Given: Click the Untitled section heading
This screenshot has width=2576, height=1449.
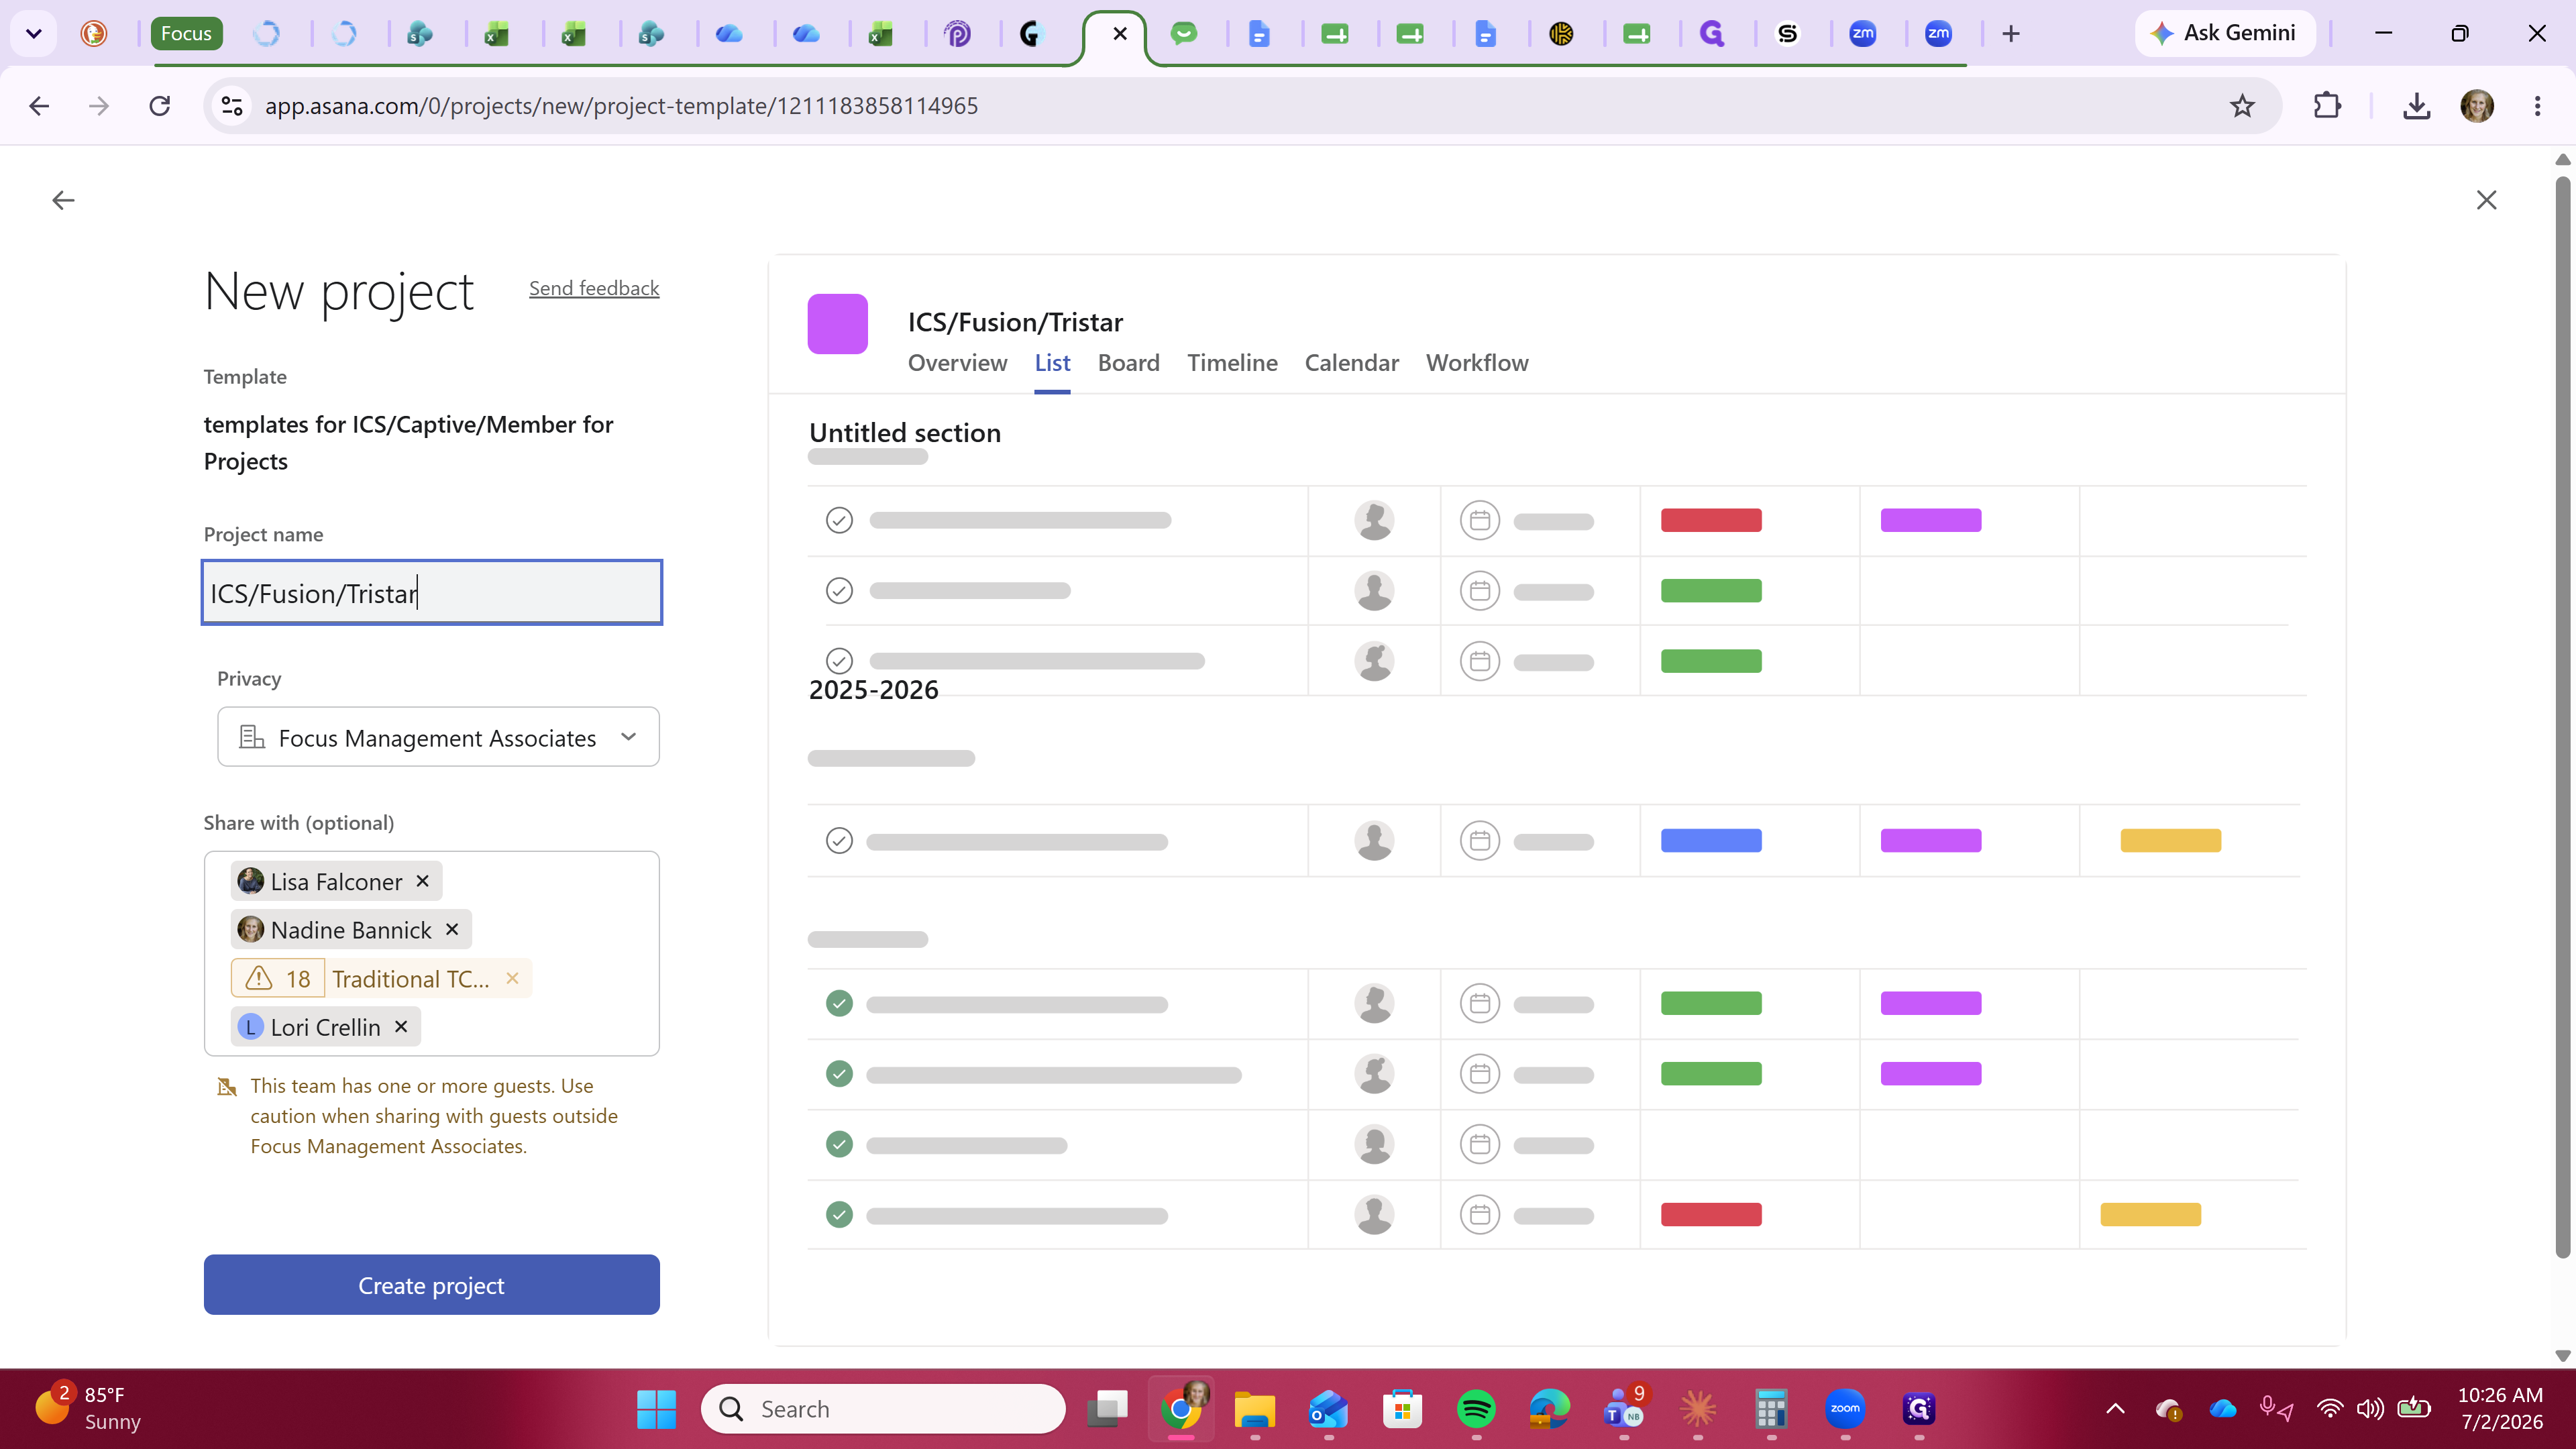Looking at the screenshot, I should pyautogui.click(x=905, y=433).
